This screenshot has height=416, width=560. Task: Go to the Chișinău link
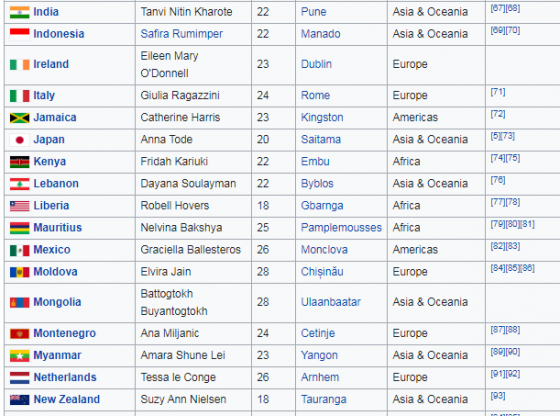(322, 272)
